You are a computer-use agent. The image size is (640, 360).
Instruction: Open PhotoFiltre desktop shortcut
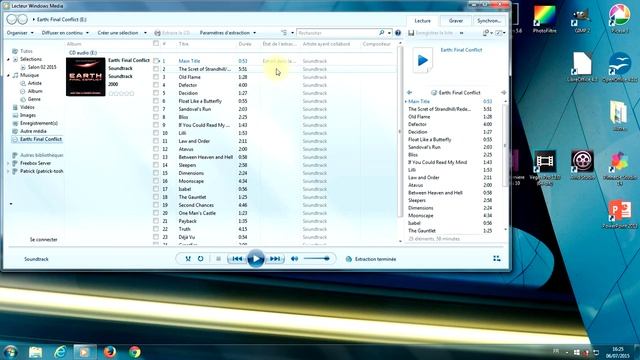(x=545, y=19)
